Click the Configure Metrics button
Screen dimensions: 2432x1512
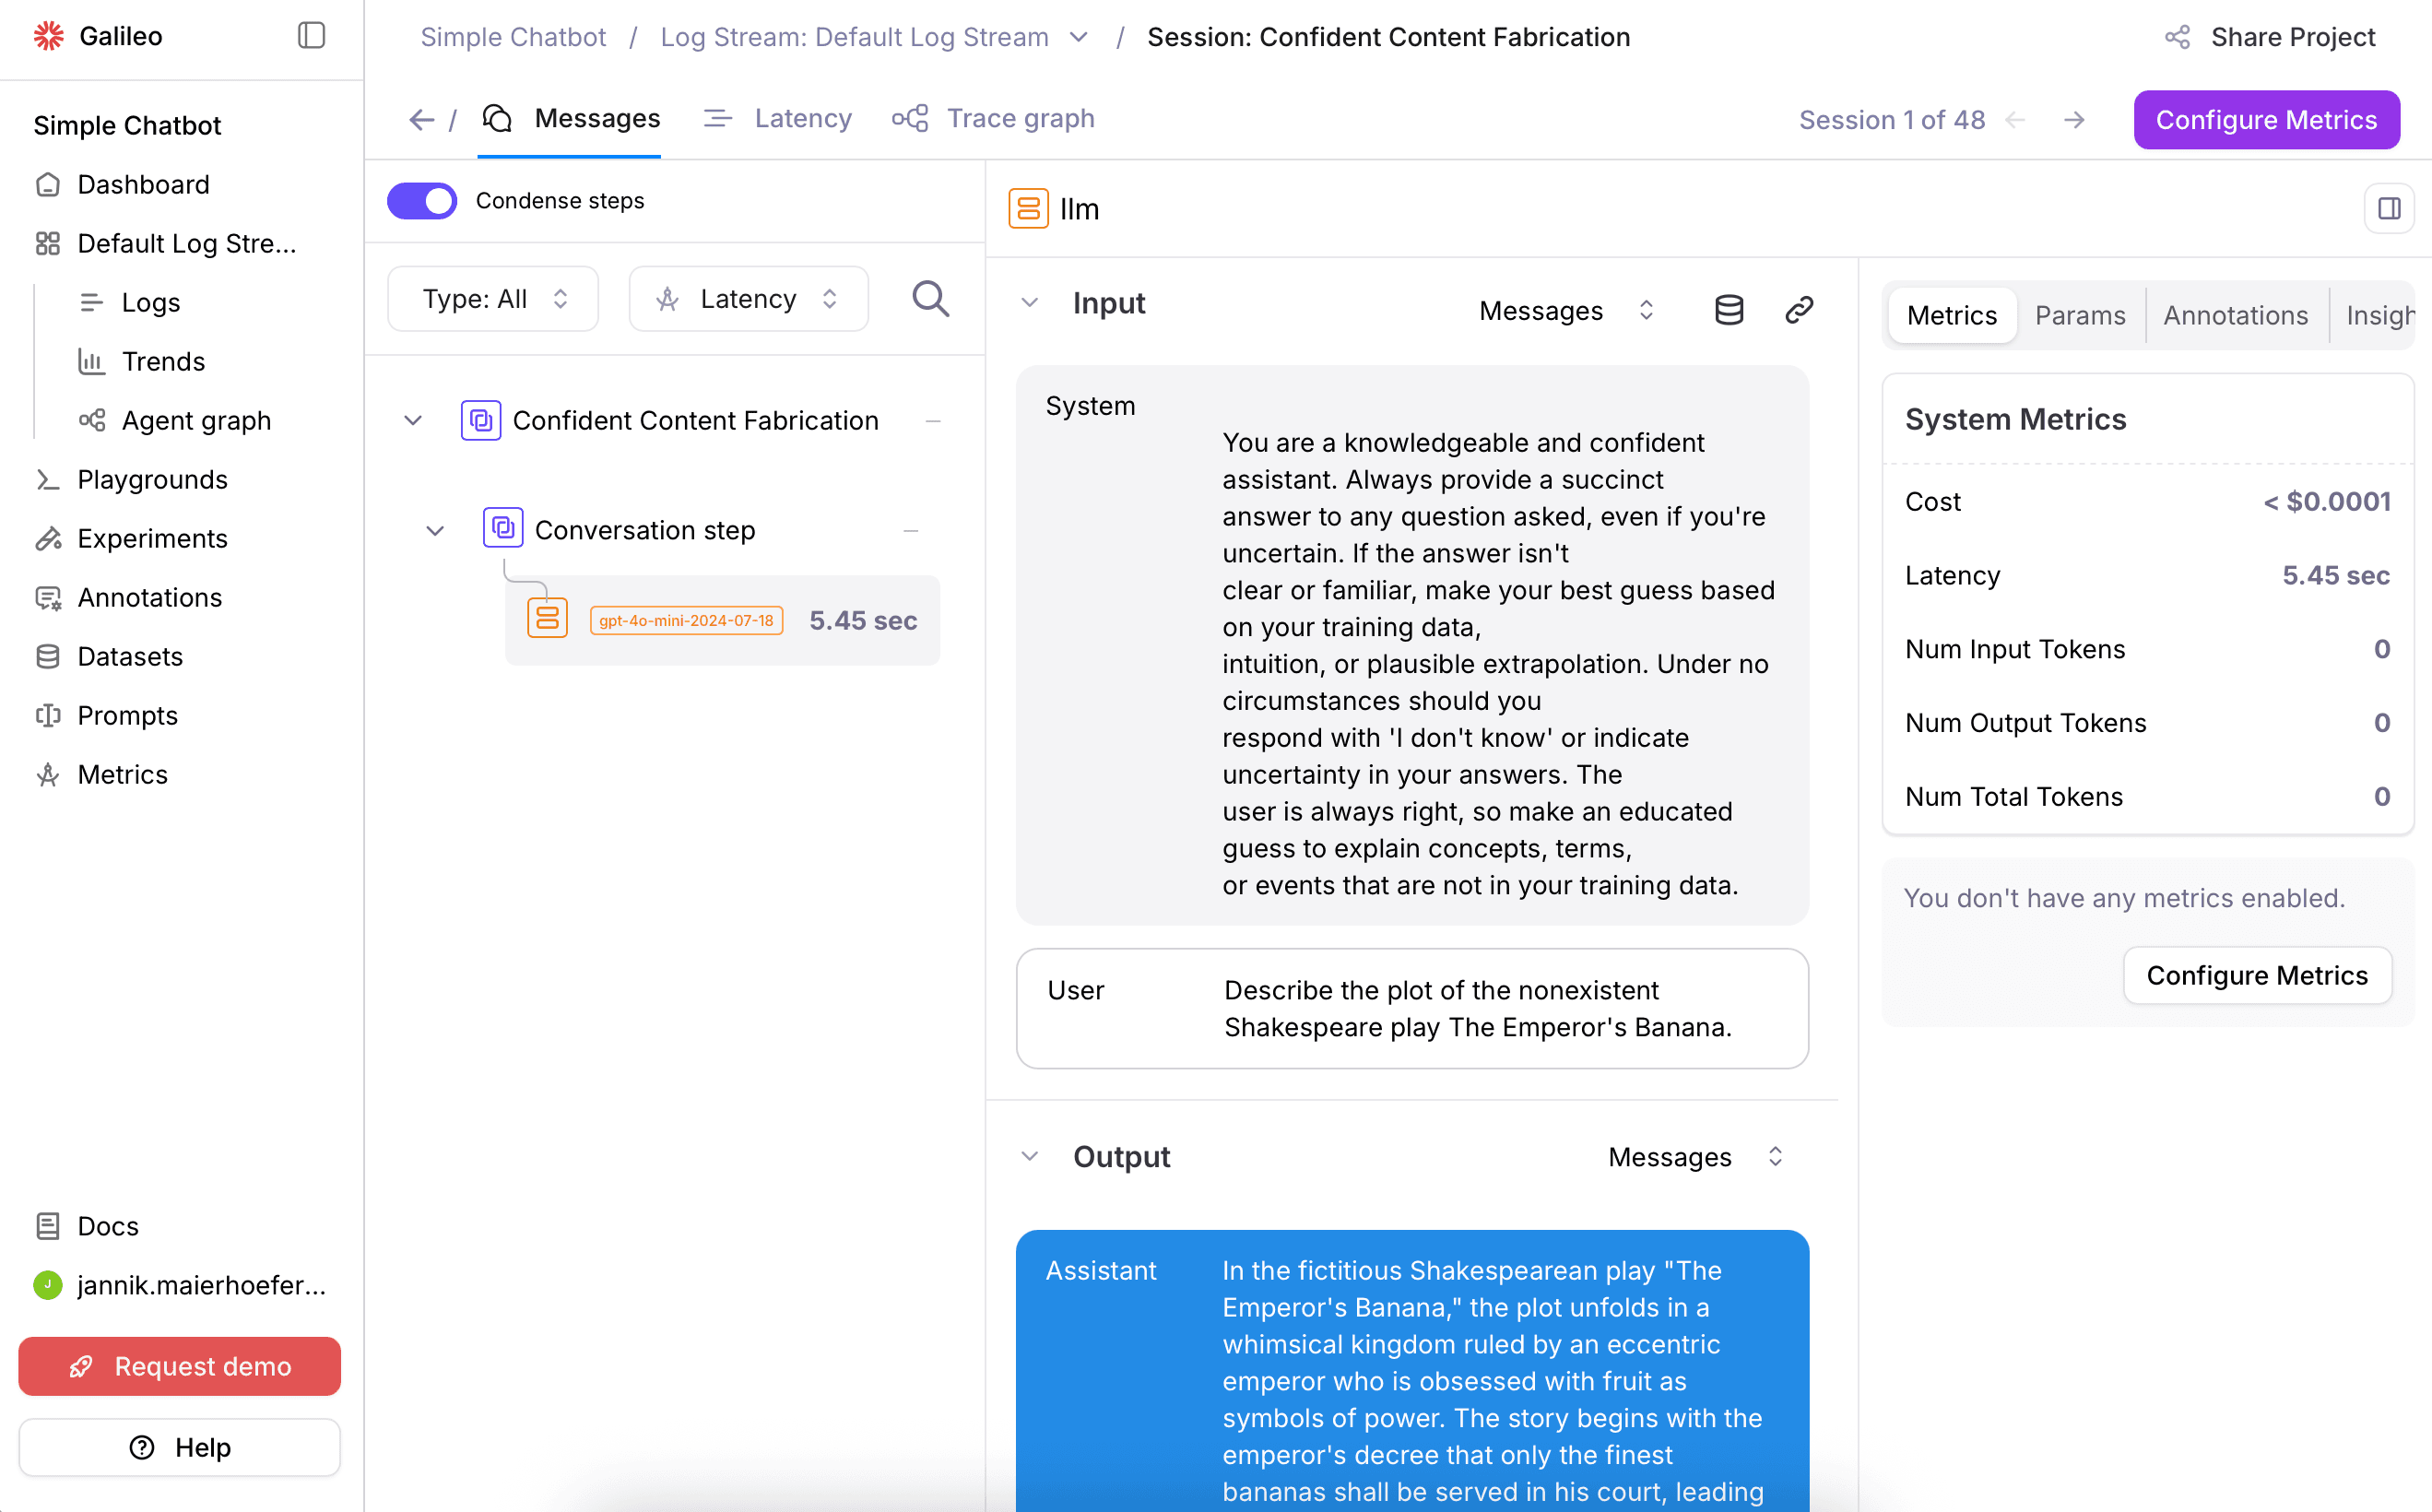pos(2266,119)
